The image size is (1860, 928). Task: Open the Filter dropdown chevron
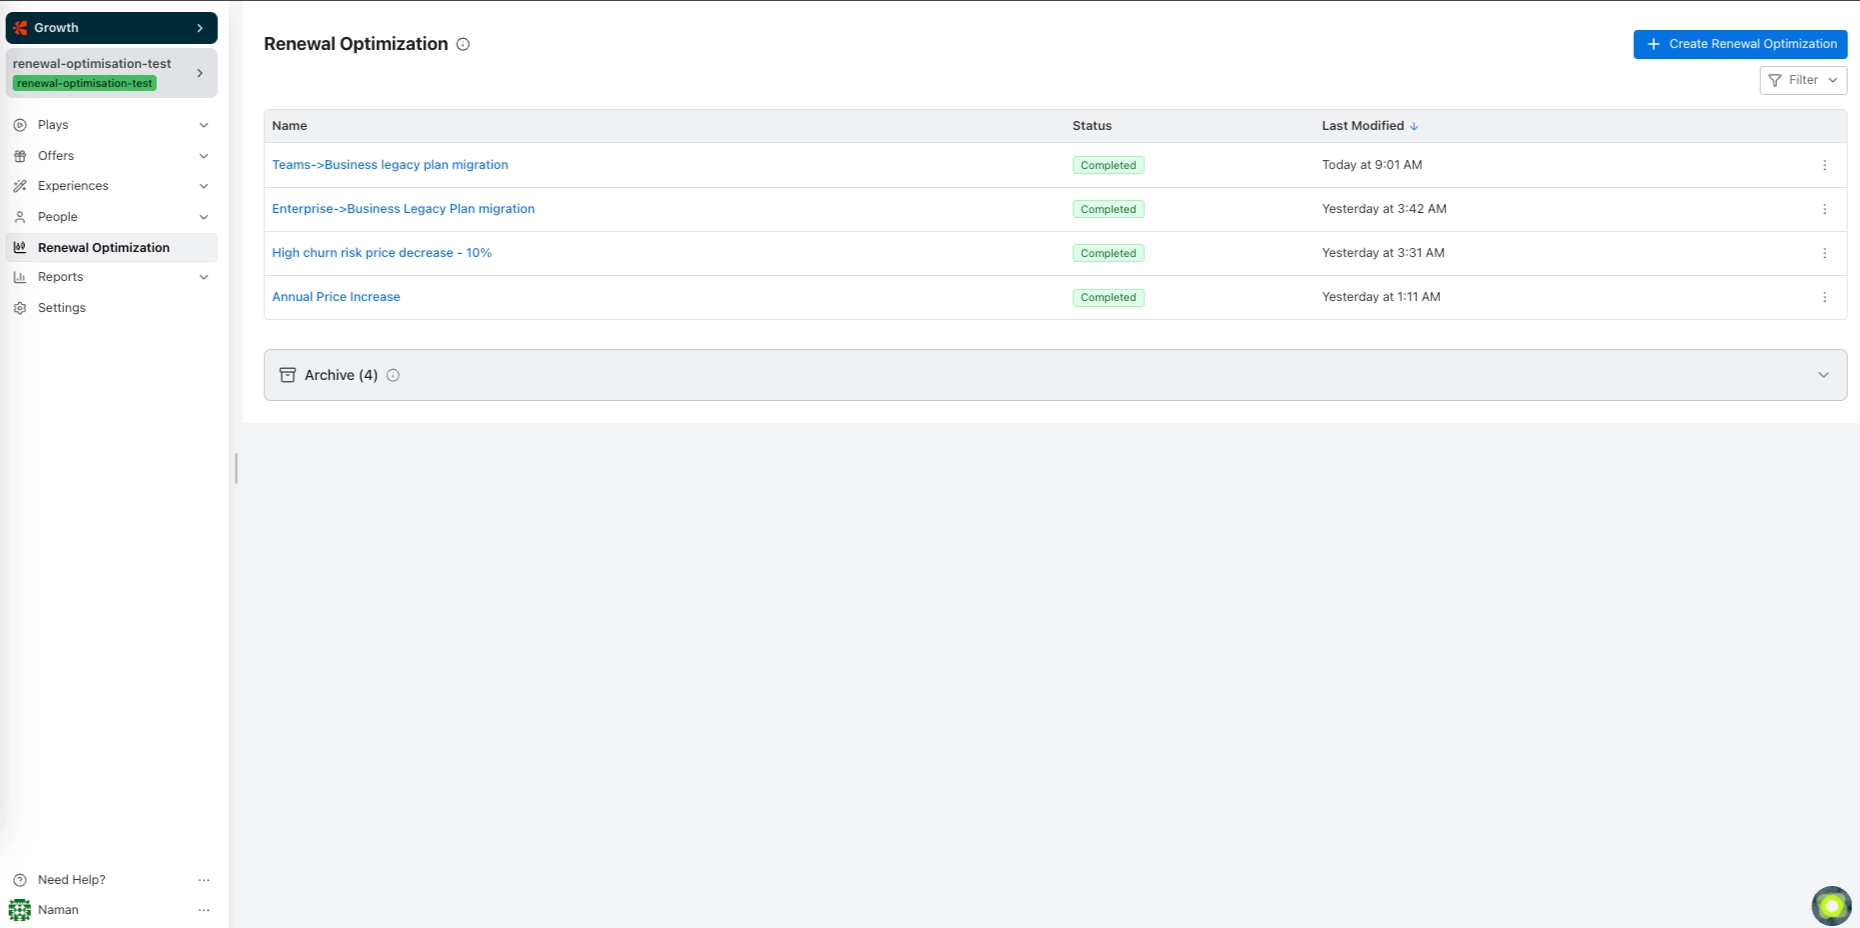pyautogui.click(x=1833, y=80)
